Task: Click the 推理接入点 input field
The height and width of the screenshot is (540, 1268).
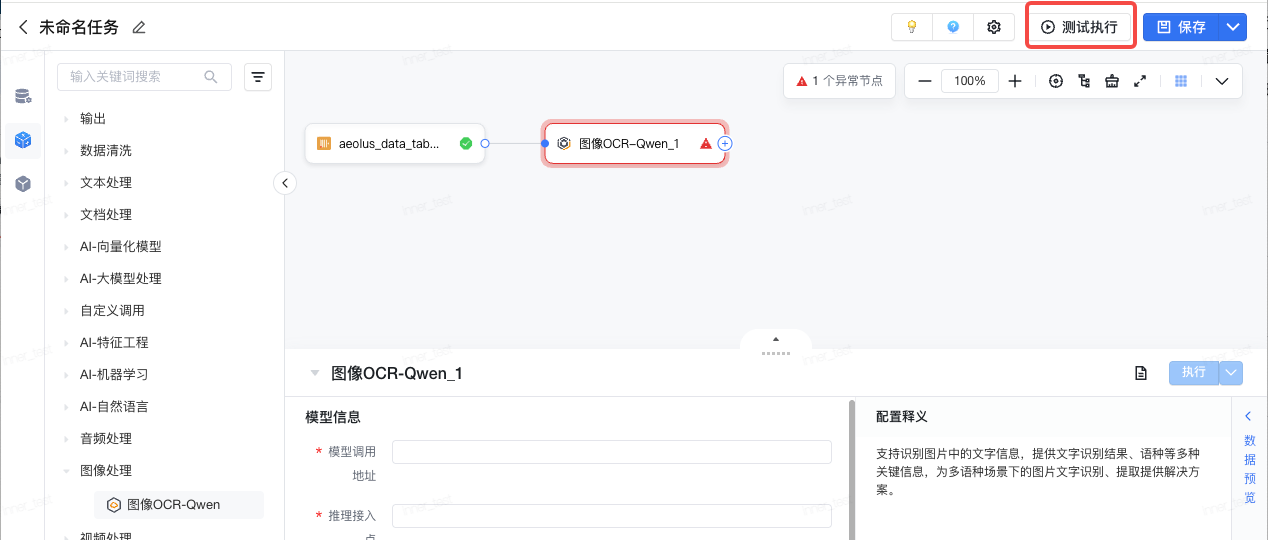Action: pos(611,516)
